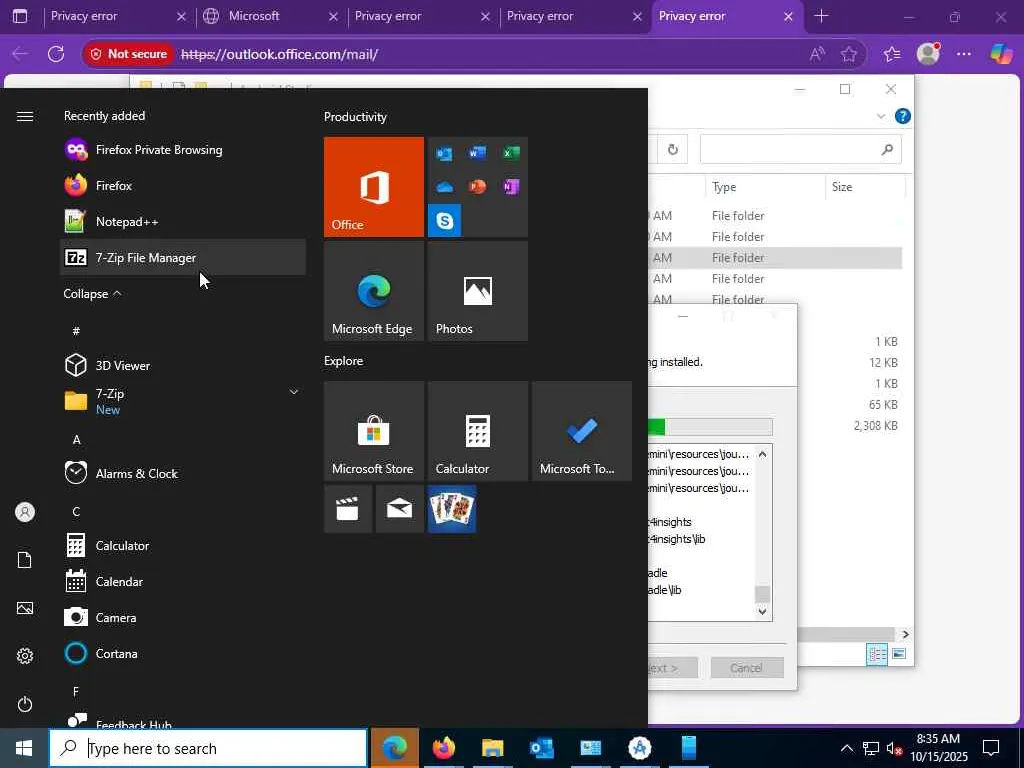This screenshot has height=768, width=1024.
Task: Sort Explorer list by Type column
Action: pyautogui.click(x=765, y=187)
